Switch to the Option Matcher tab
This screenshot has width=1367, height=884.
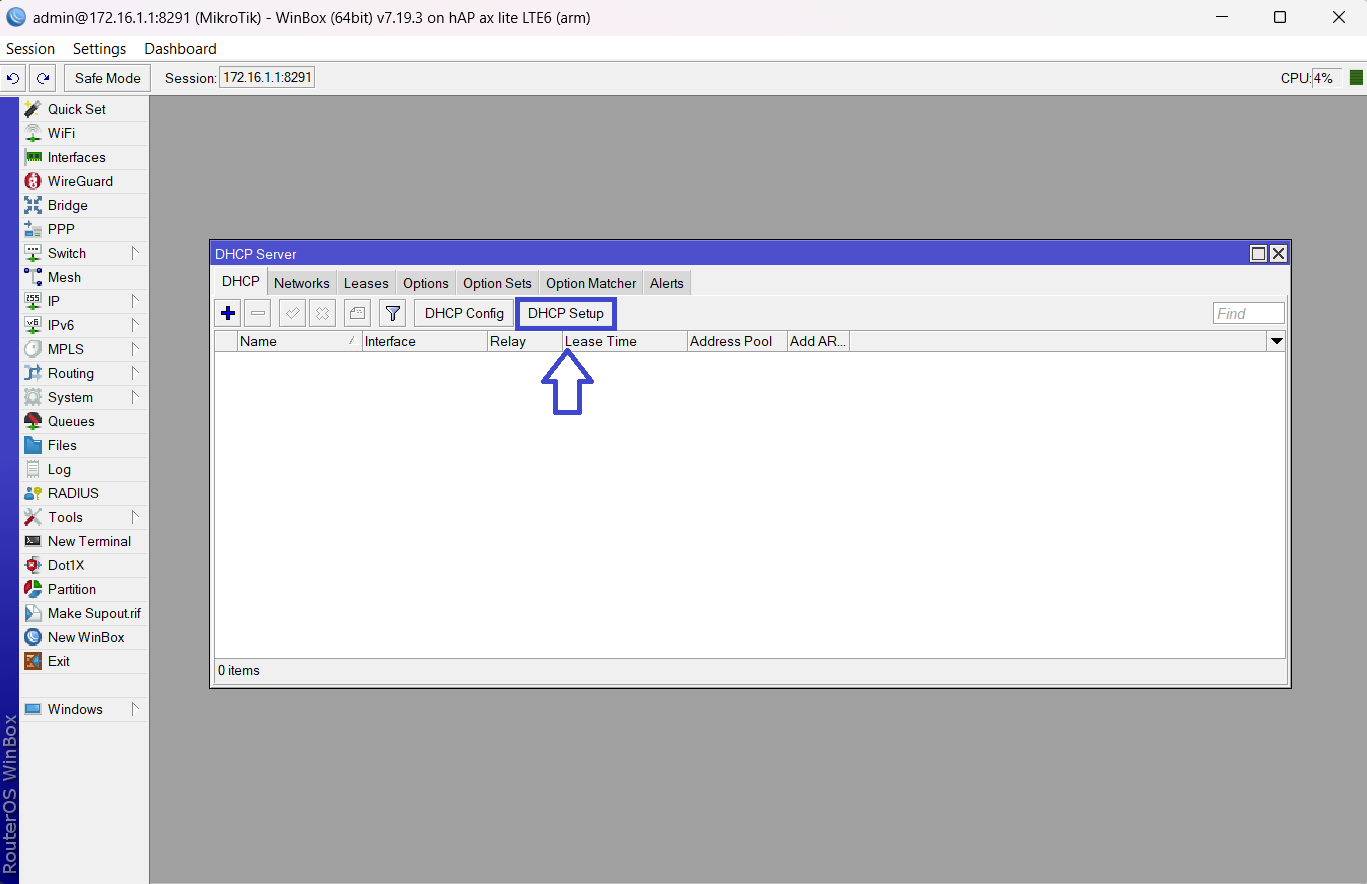[x=591, y=283]
